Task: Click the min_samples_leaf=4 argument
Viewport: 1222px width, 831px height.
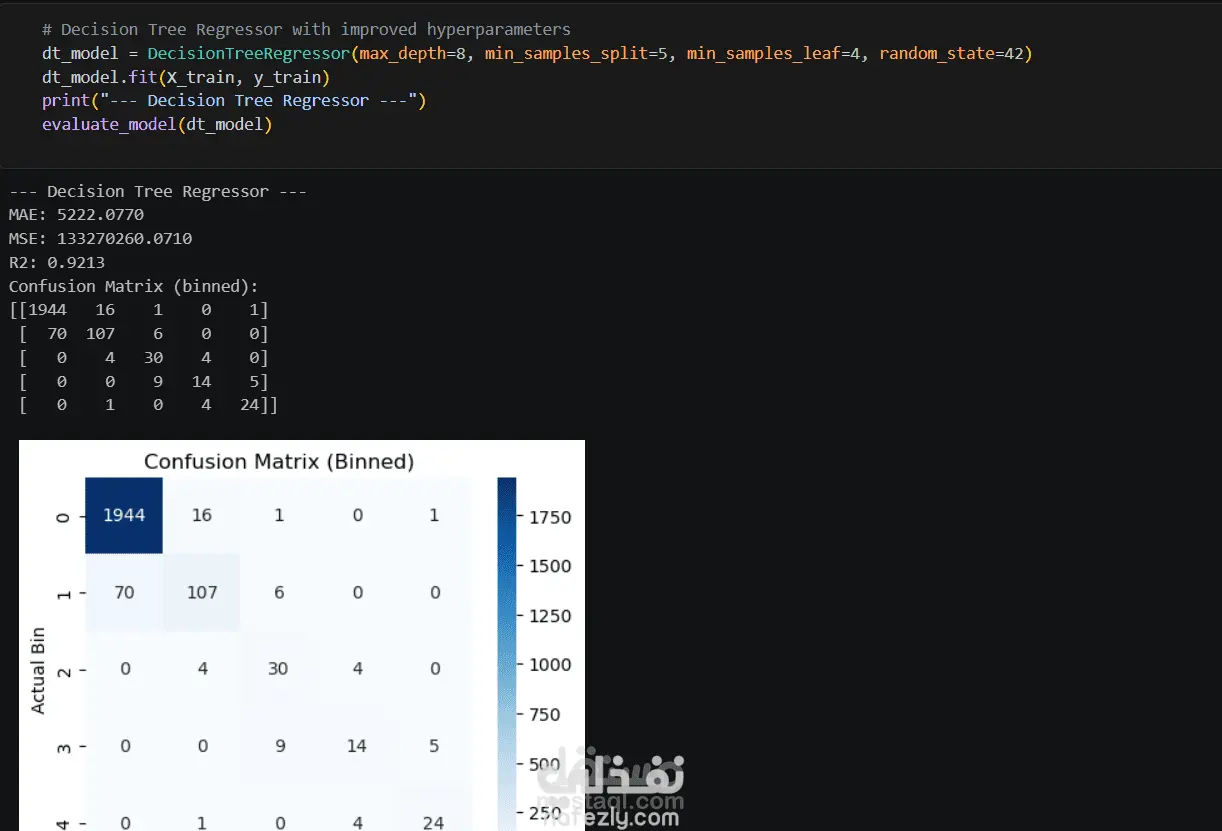Action: [773, 53]
